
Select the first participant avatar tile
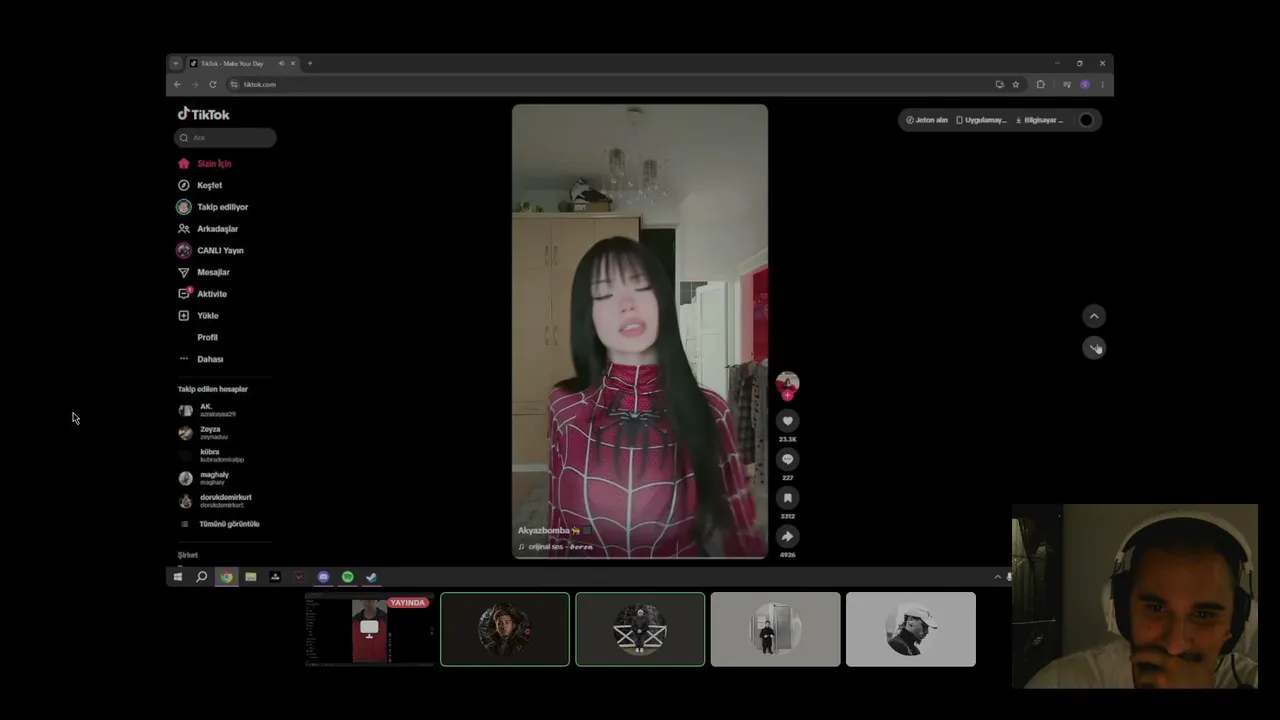coord(505,629)
